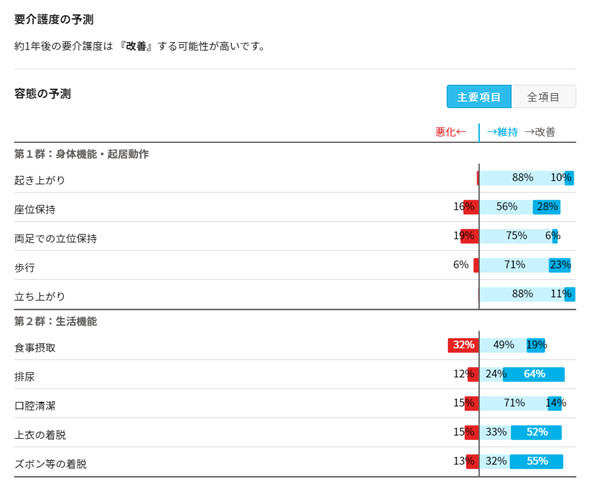Image resolution: width=590 pixels, height=492 pixels.
Task: Click the 第1群：身体機能・起居動作 group header
Action: coord(82,154)
